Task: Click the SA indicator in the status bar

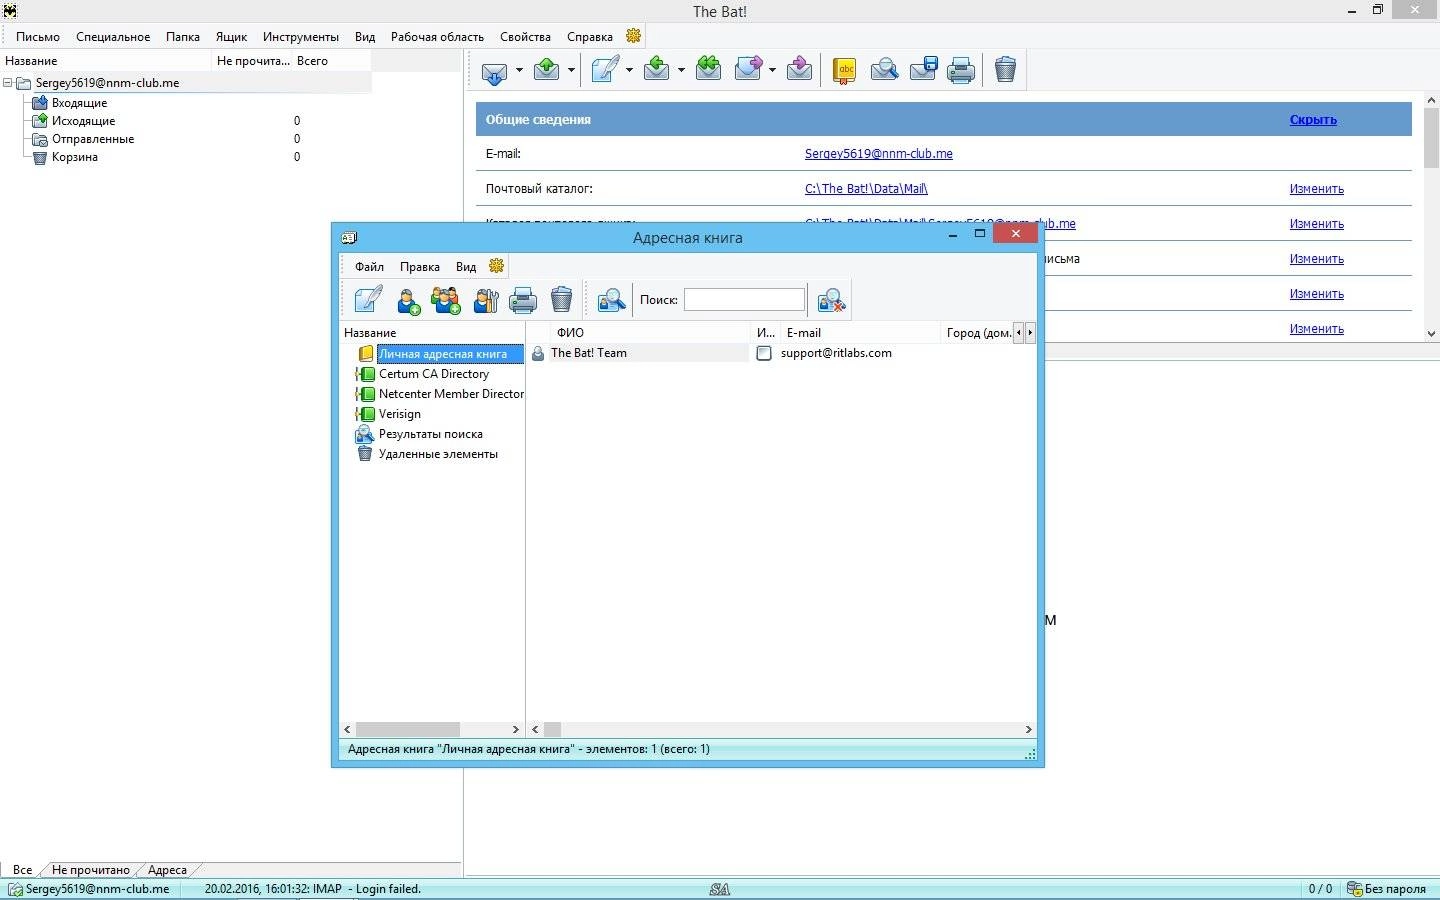Action: click(x=720, y=889)
